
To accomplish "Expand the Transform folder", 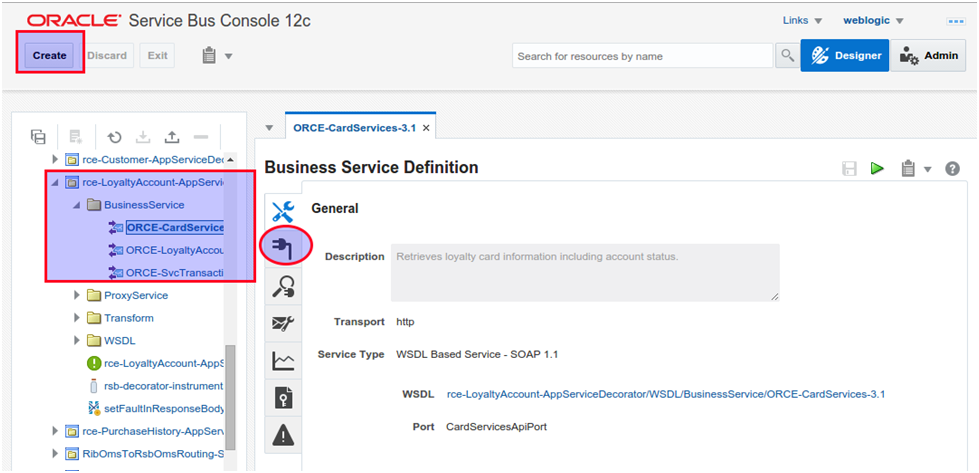I will click(77, 318).
